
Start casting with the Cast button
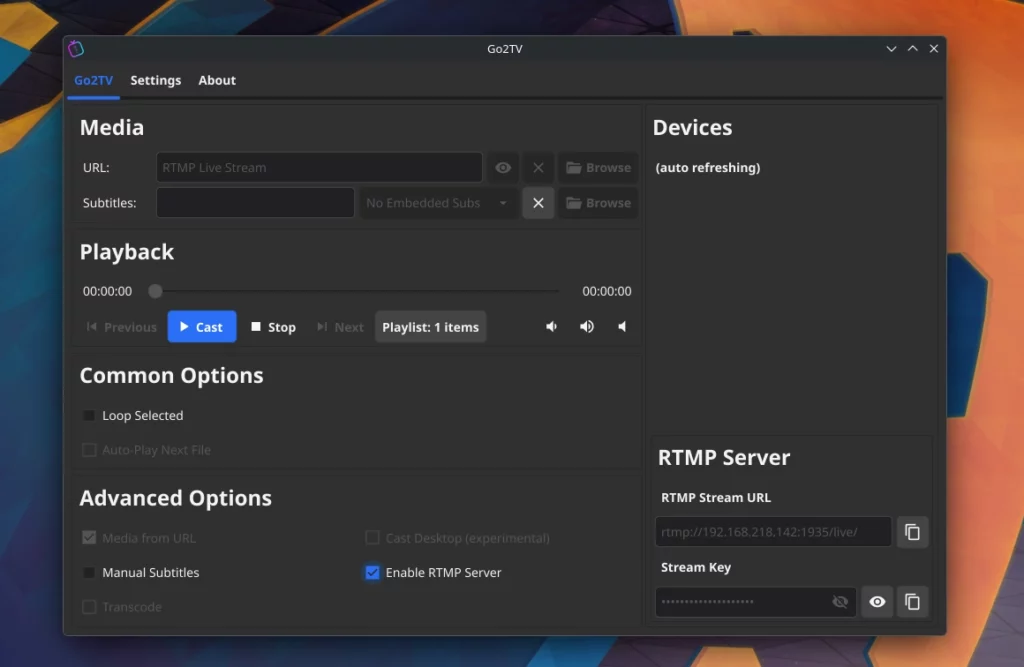(x=202, y=327)
